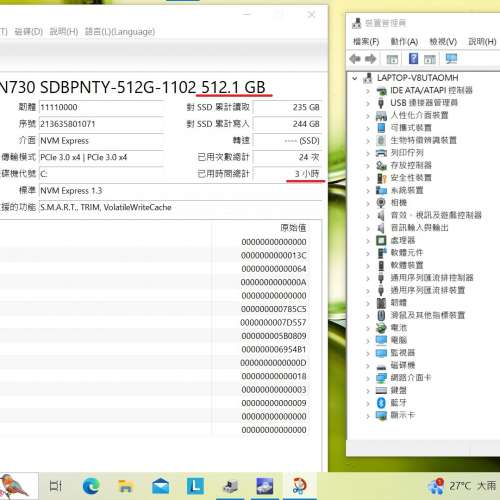
Task: Click the properties panel icon beside the help icon
Action: coord(430,59)
